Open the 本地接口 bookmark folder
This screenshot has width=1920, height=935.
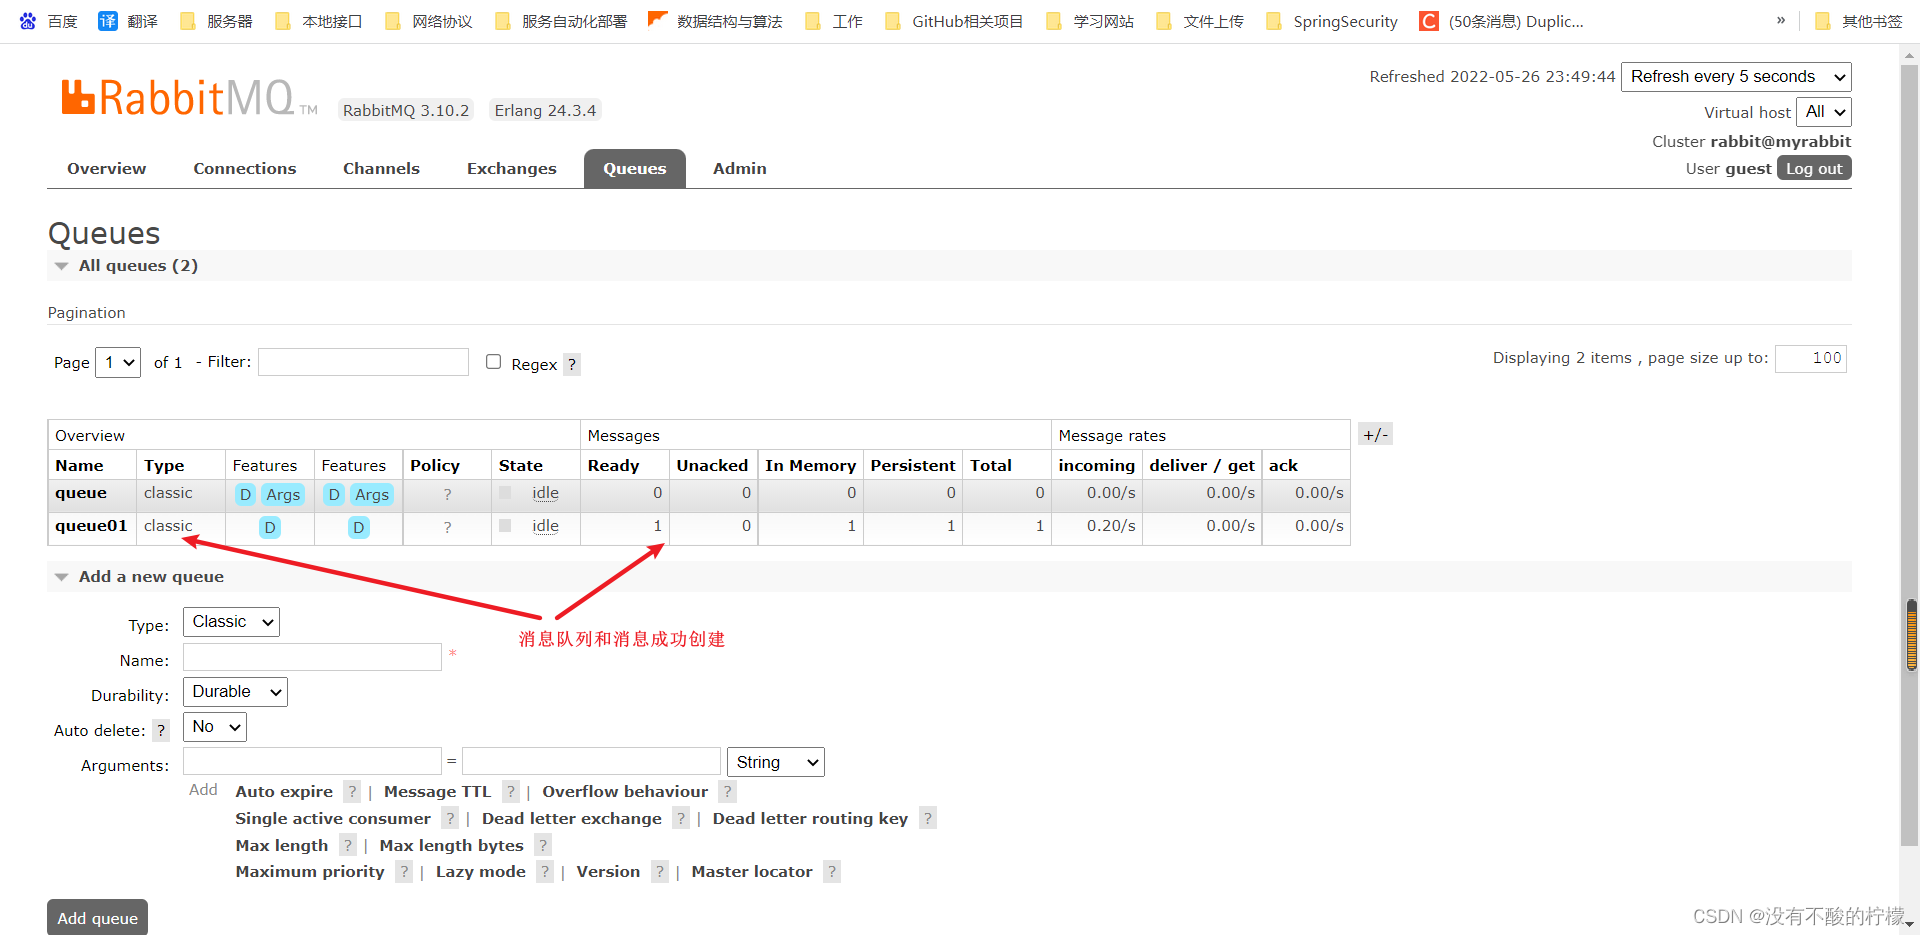(x=318, y=21)
